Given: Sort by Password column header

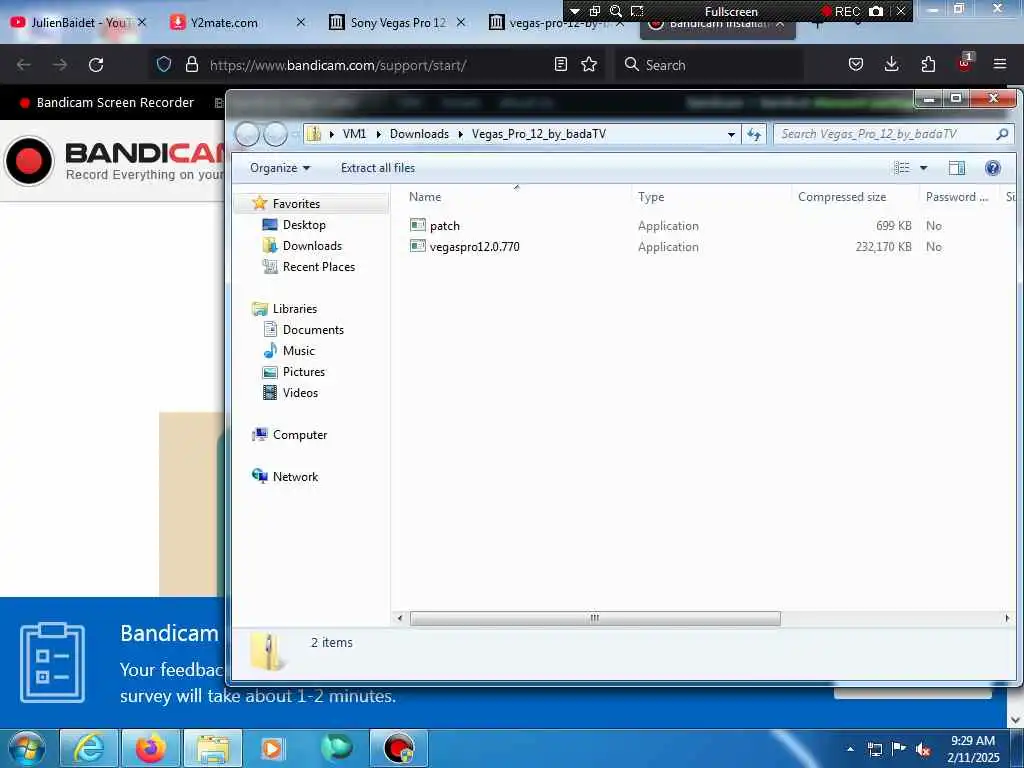Looking at the screenshot, I should point(957,197).
